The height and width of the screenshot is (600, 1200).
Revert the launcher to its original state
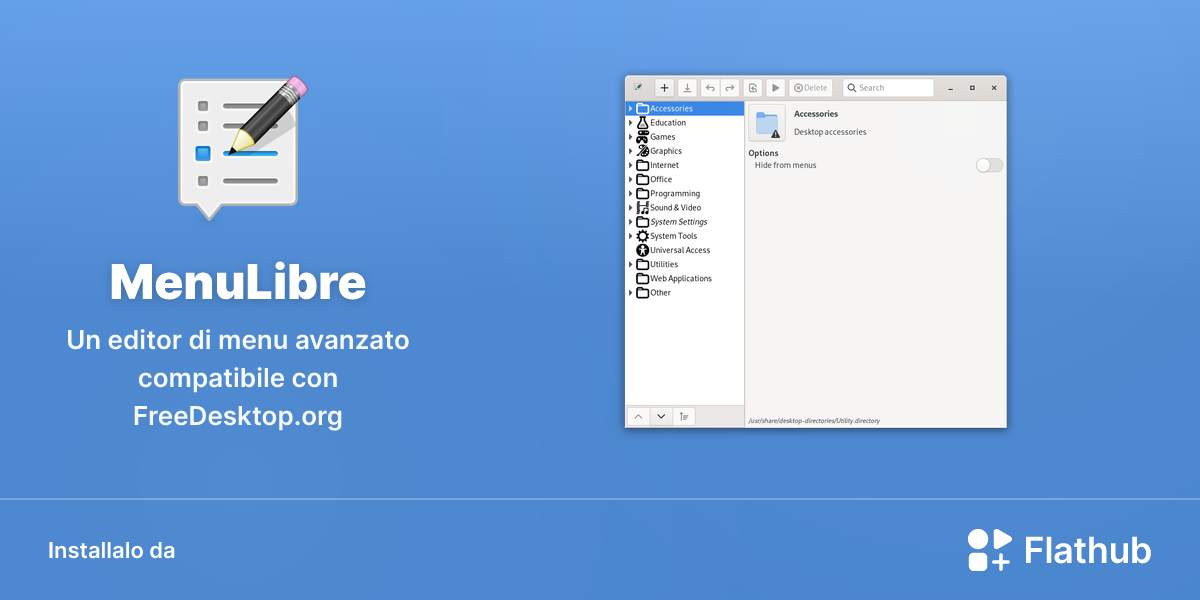(x=753, y=88)
